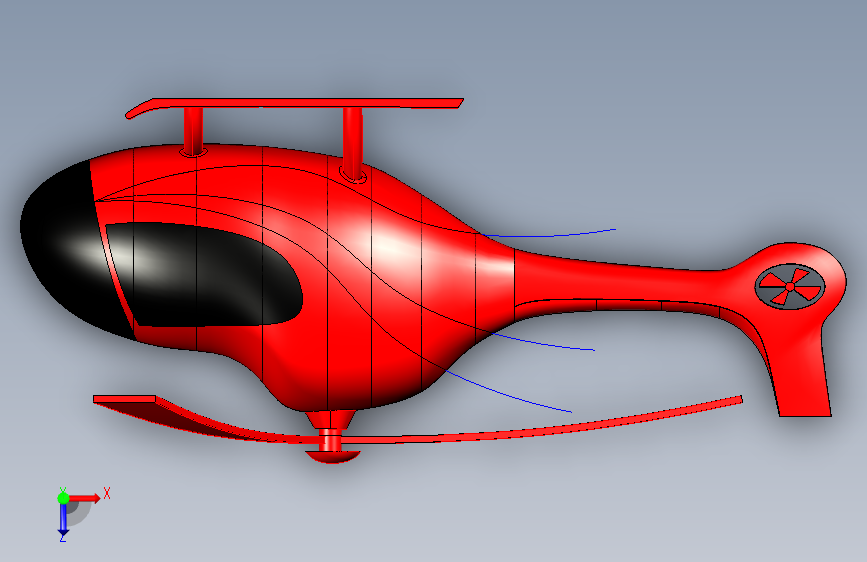Screen dimensions: 867x562
Task: Click the blue Z axis arrow of the triad
Action: coord(63,520)
